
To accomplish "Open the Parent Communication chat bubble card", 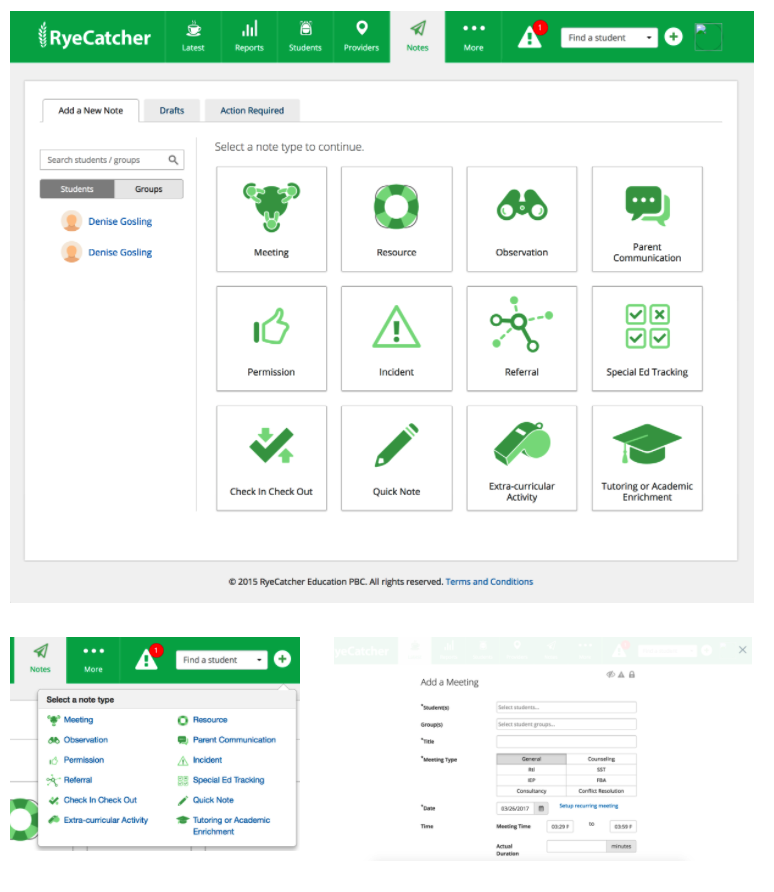I will [647, 219].
